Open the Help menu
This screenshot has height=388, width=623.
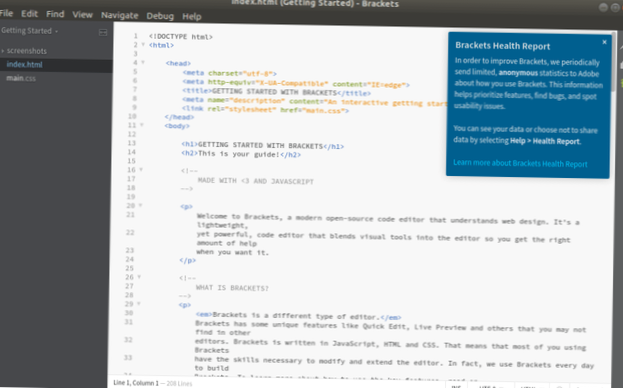click(x=192, y=16)
